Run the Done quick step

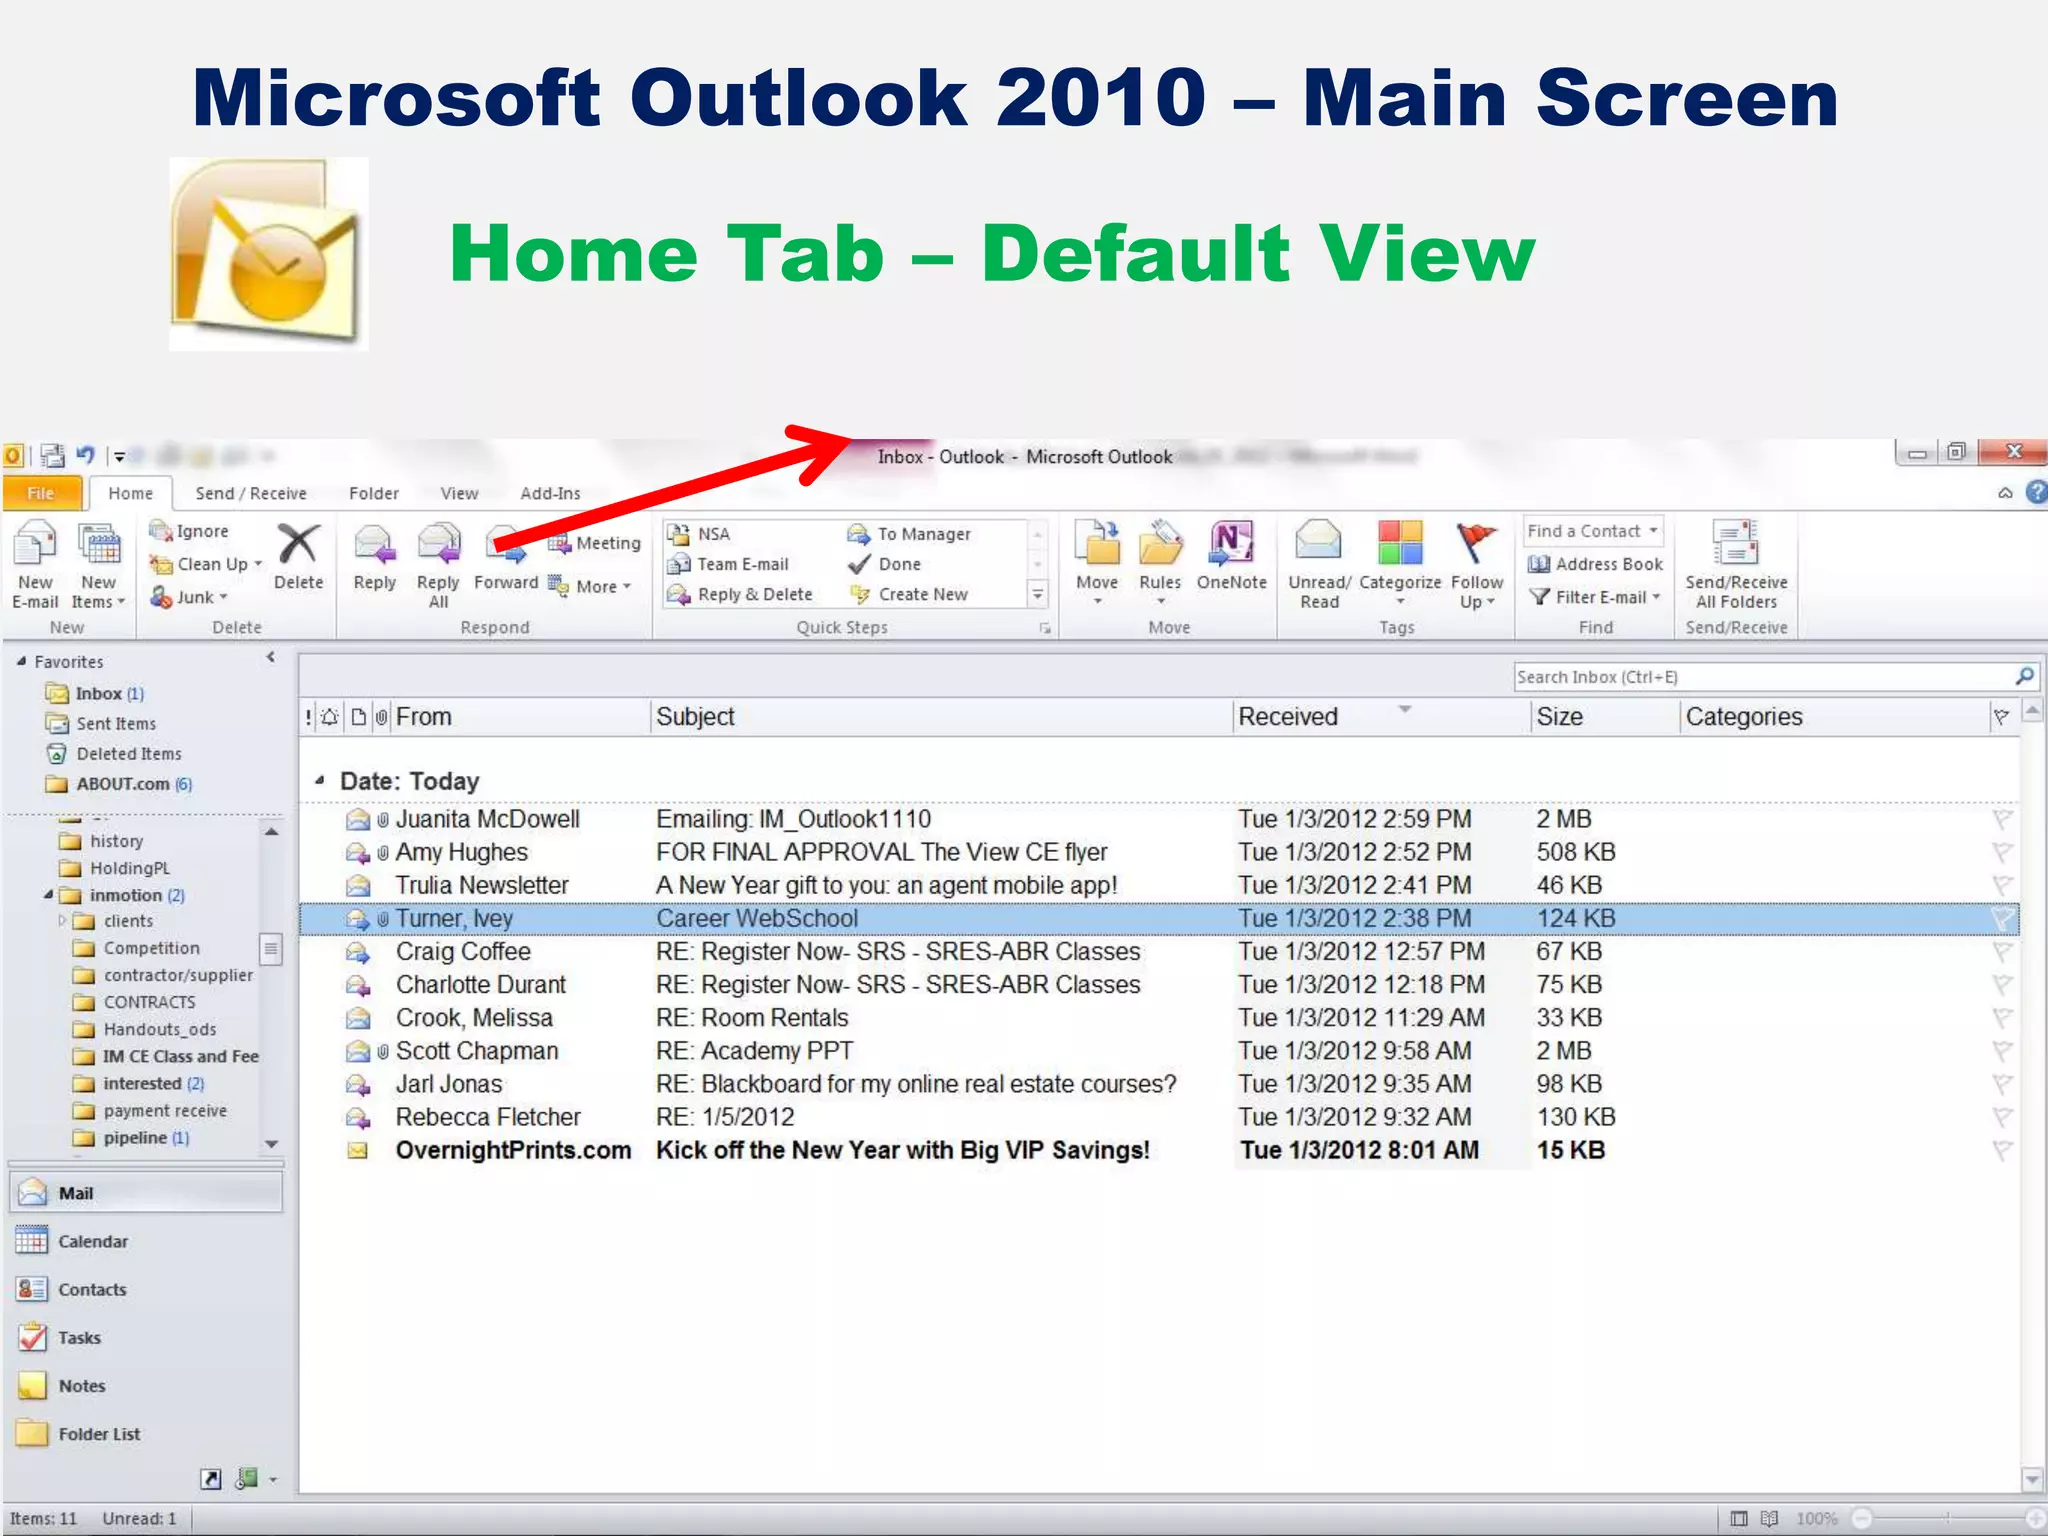[885, 564]
